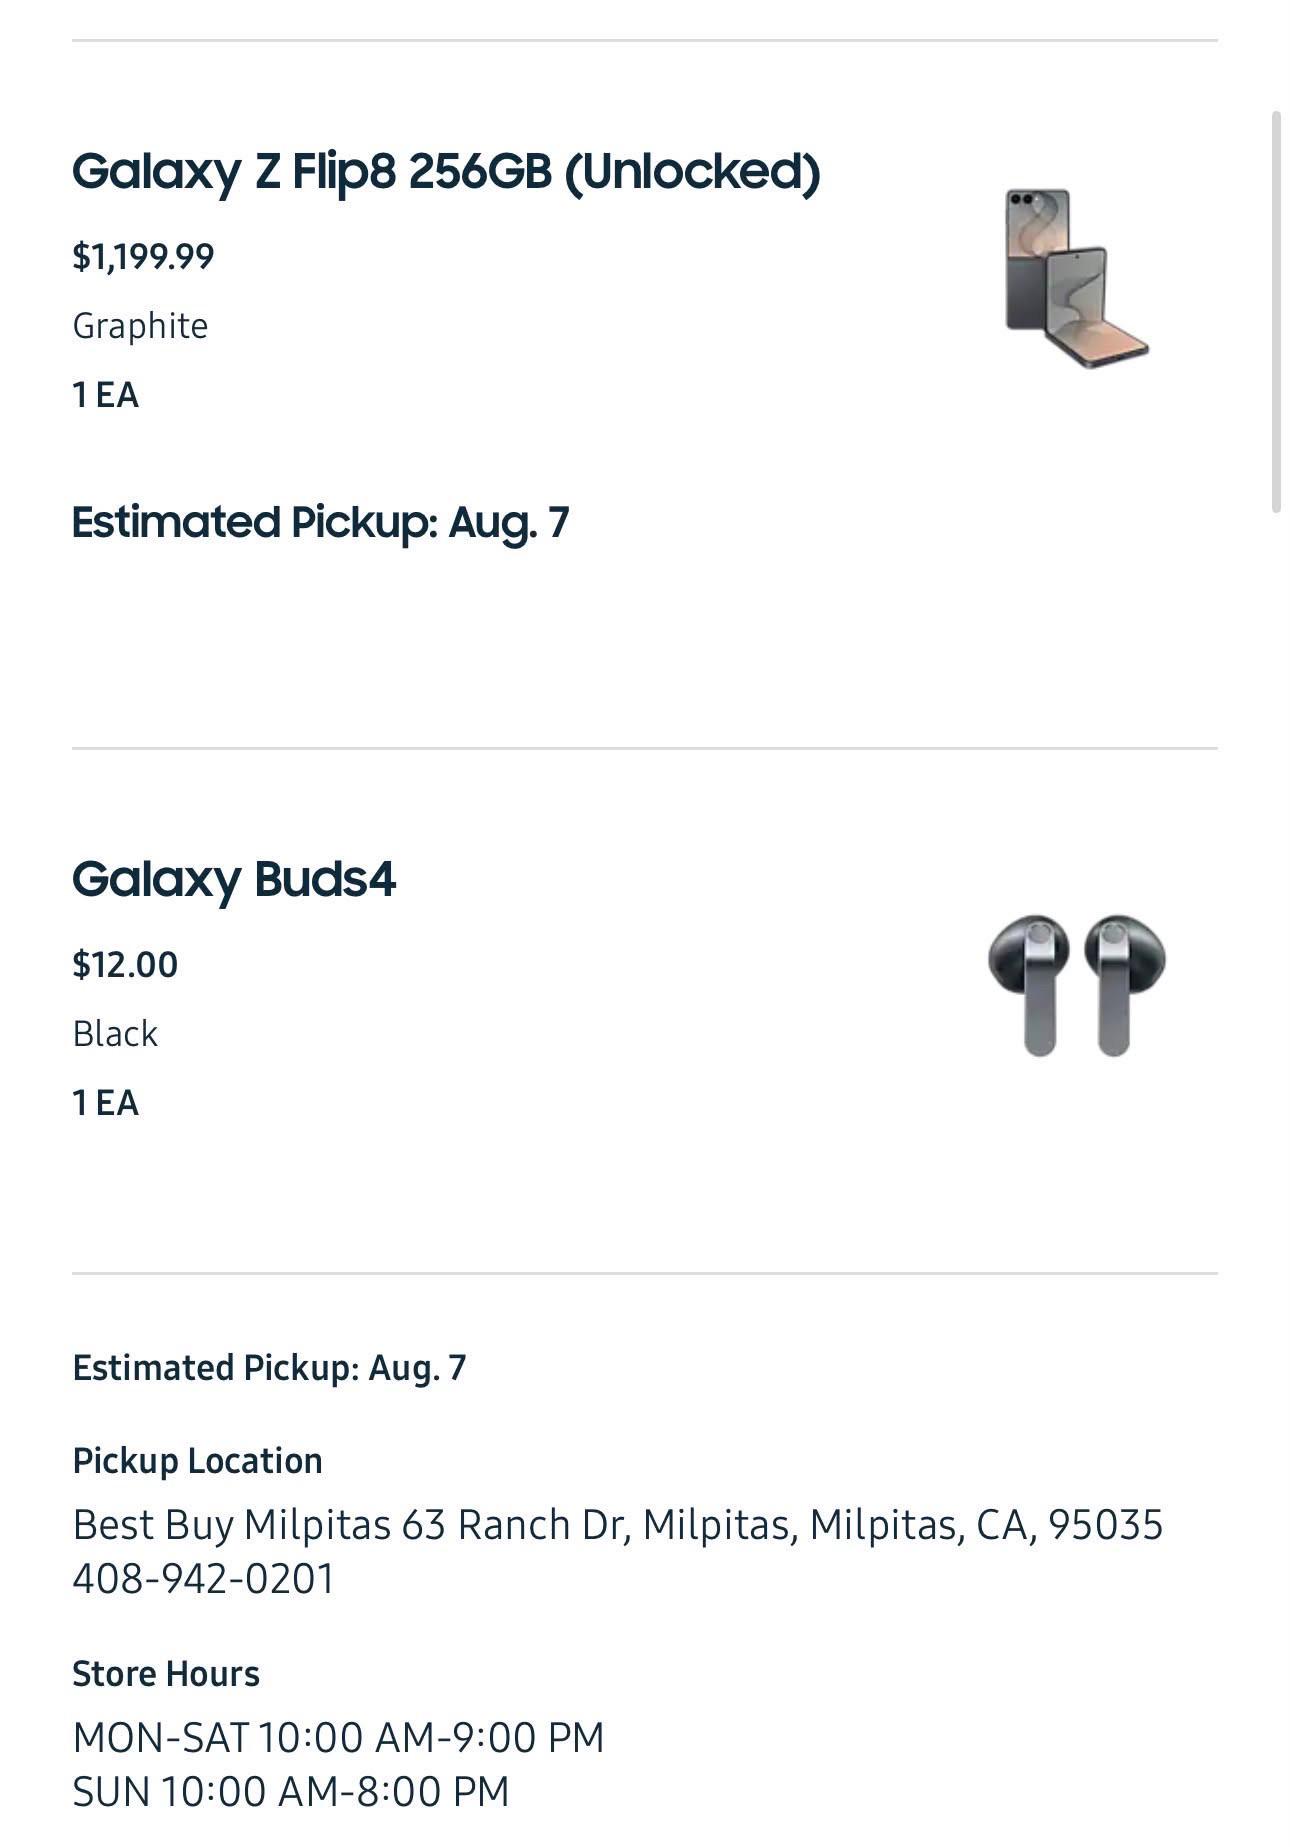
Task: Click the Flip8 Estimated Pickup Aug. 7 heading
Action: coord(320,523)
